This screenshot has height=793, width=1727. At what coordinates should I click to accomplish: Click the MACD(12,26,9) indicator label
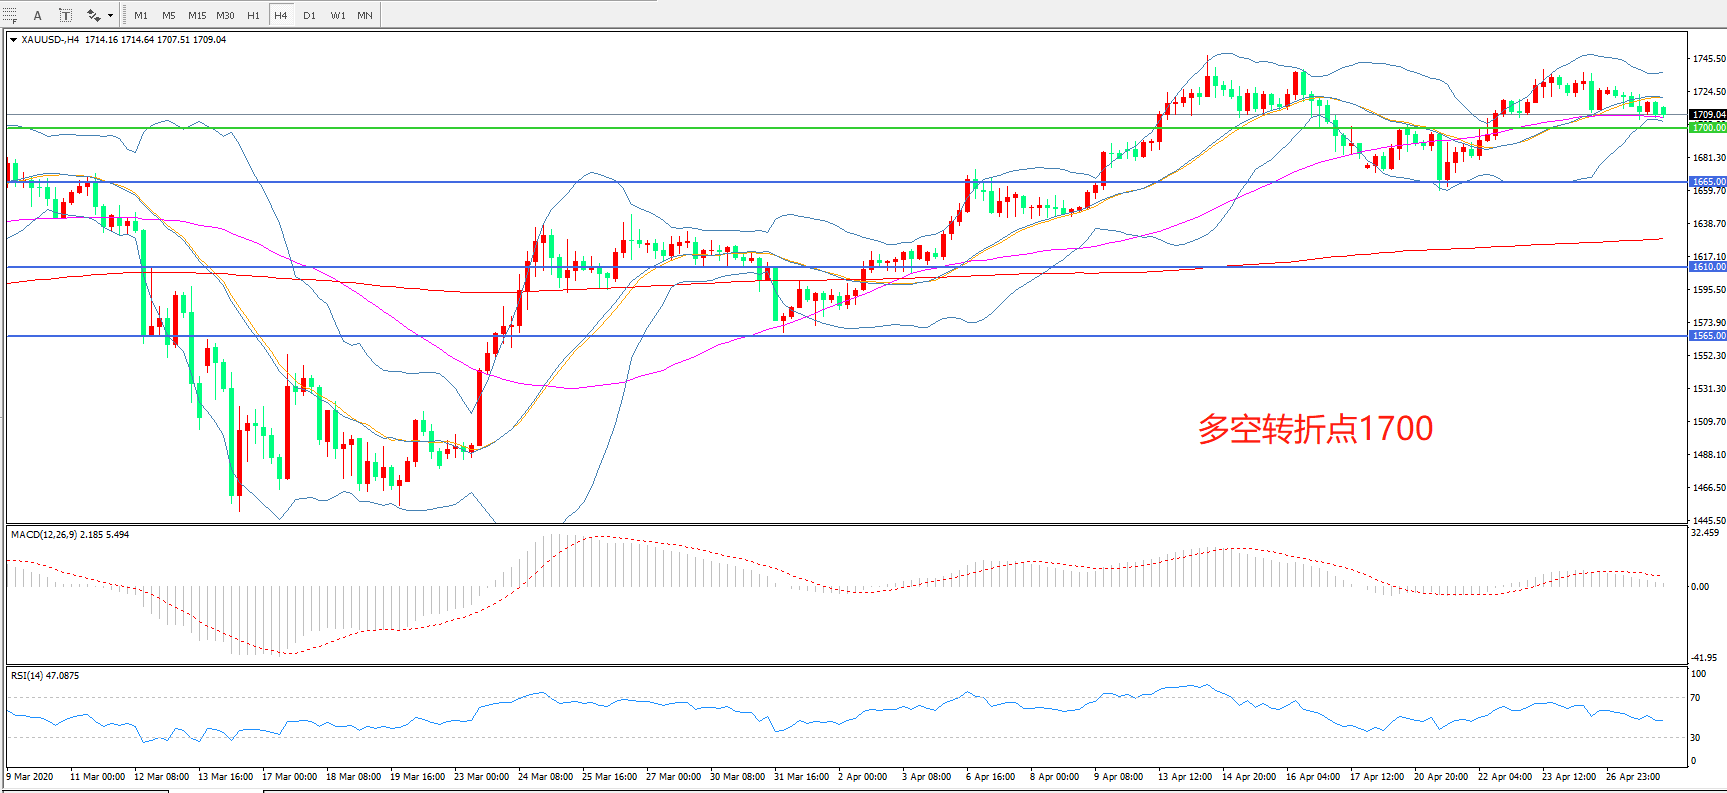pos(69,535)
